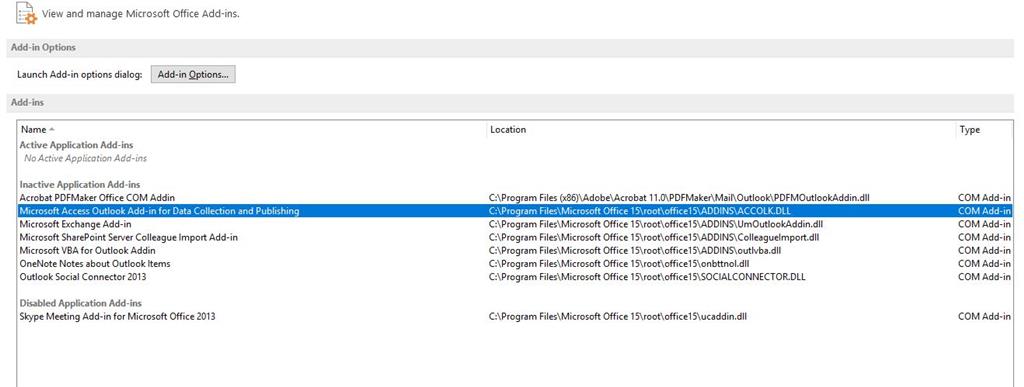This screenshot has width=1024, height=387.
Task: Select Skype Meeting Add-in for Microsoft Office 2013
Action: pyautogui.click(x=515, y=316)
